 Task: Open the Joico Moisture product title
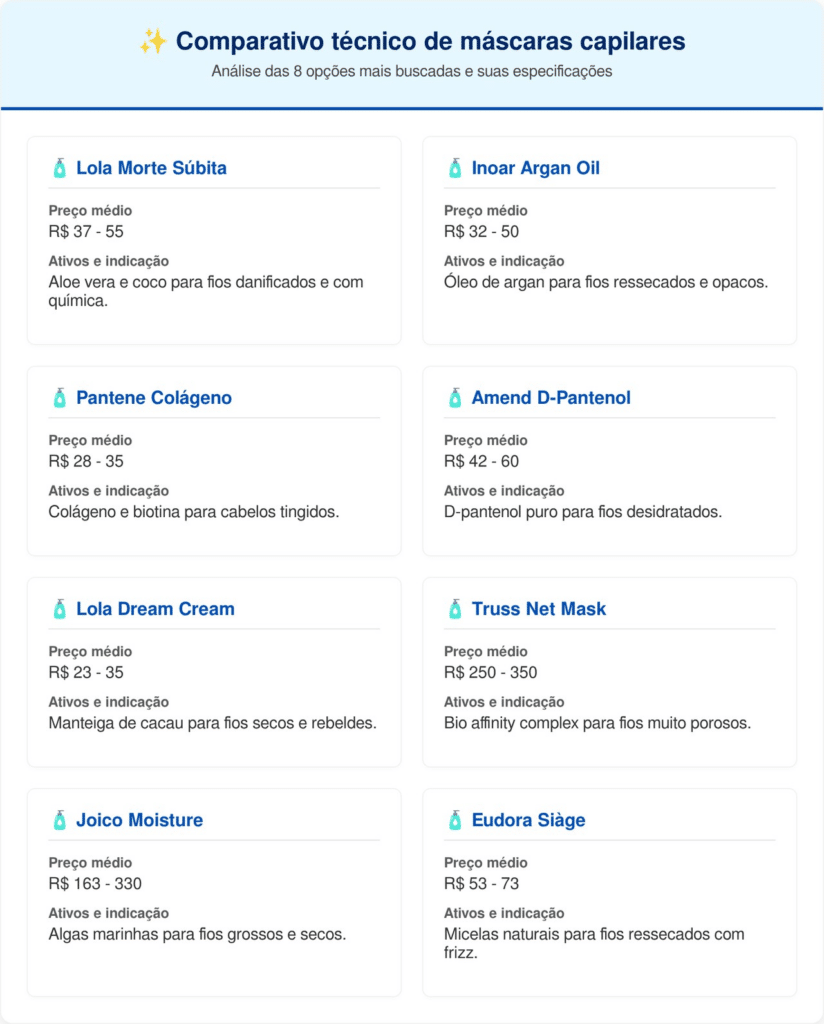[x=139, y=820]
